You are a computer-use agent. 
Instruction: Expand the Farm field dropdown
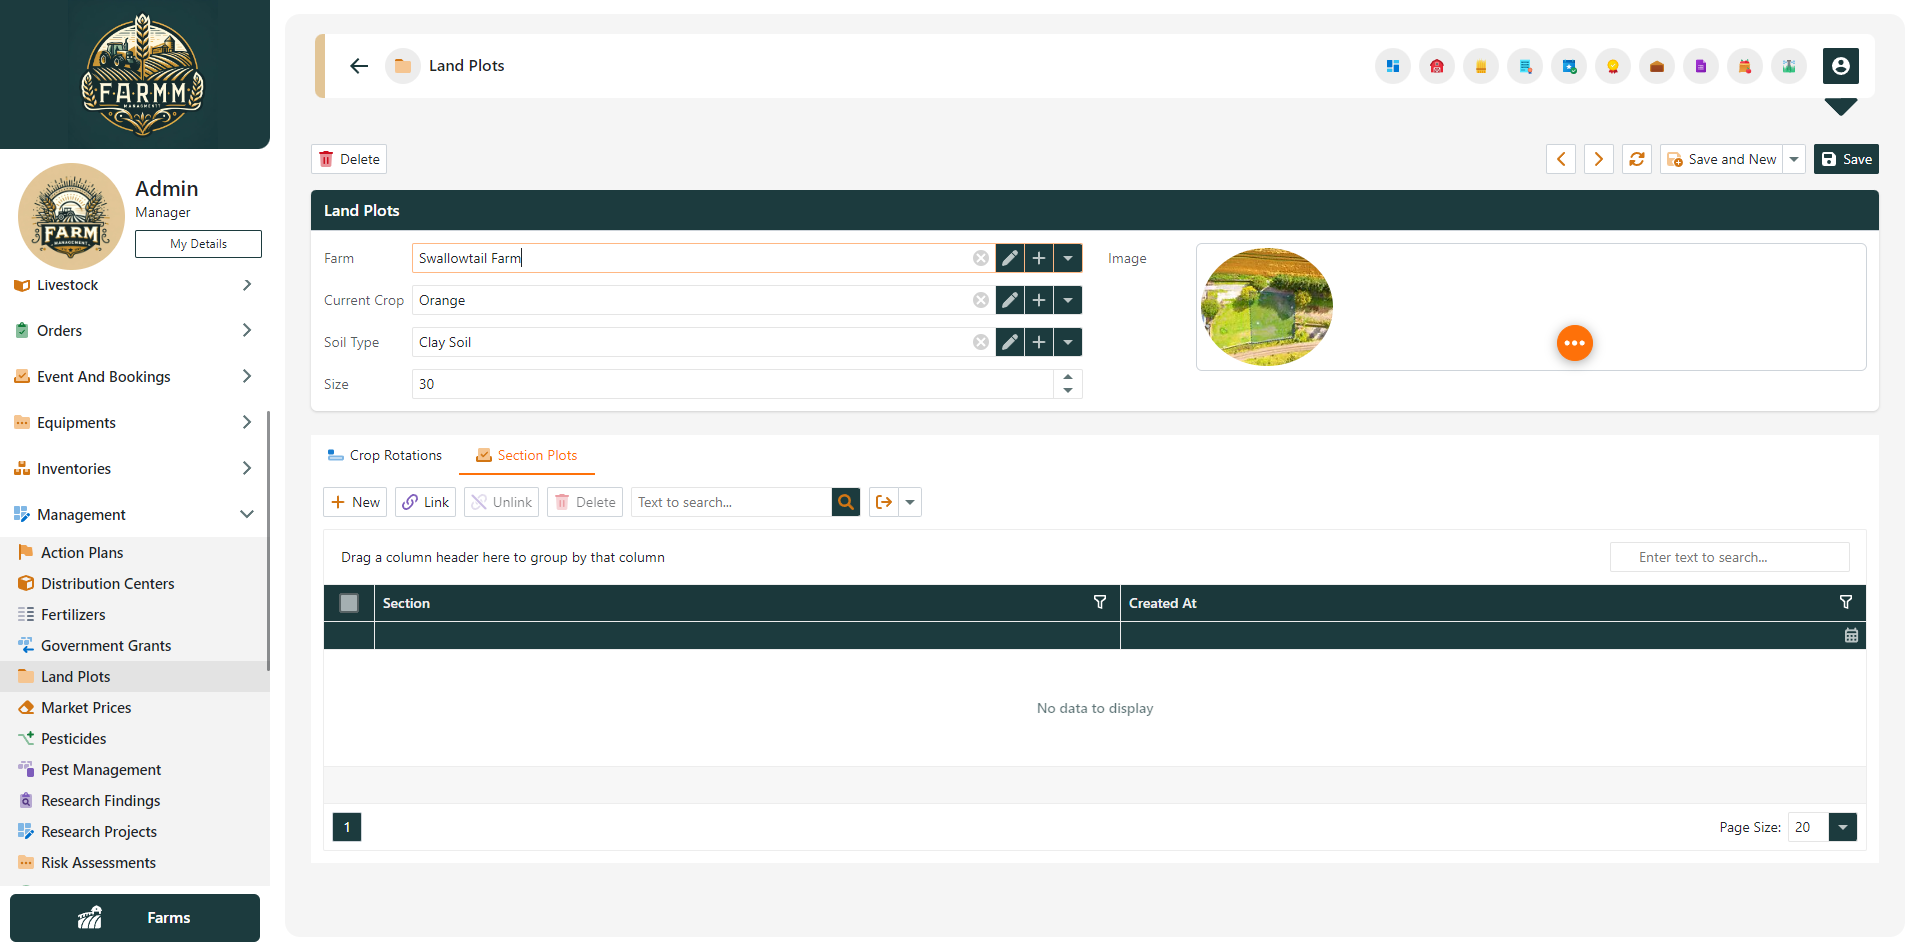coord(1068,257)
